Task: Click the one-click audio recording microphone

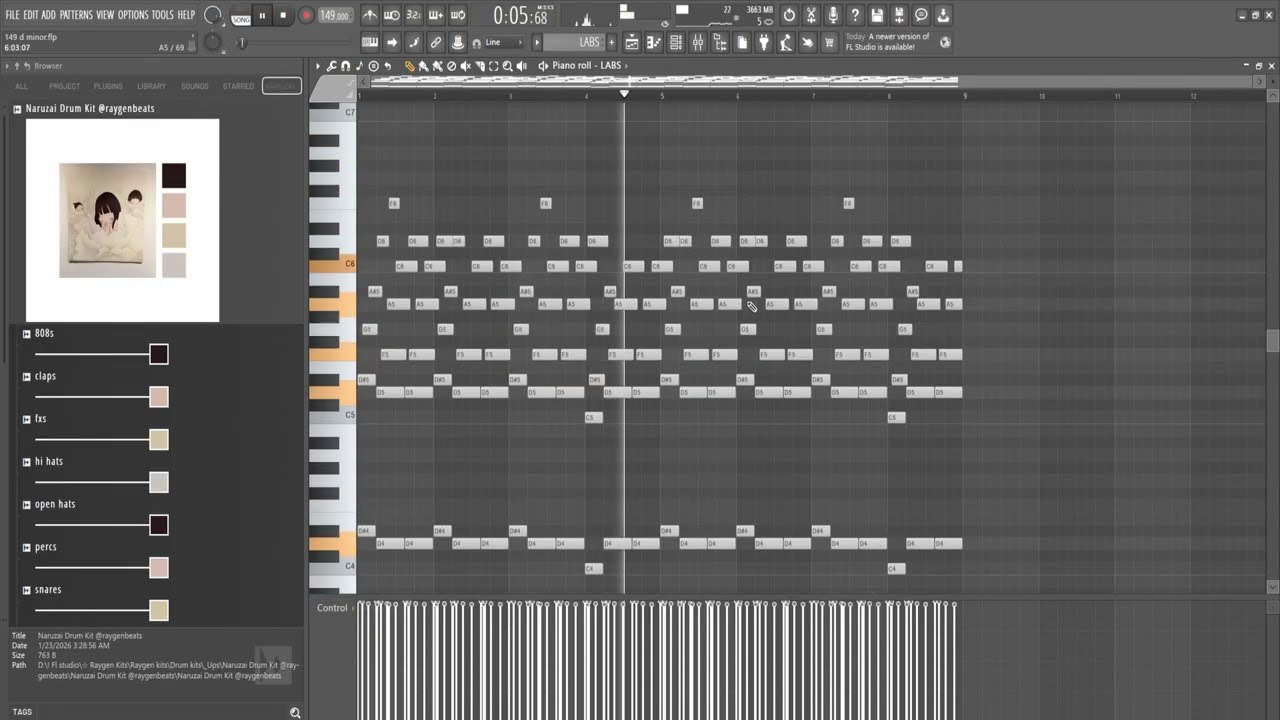Action: tap(833, 15)
